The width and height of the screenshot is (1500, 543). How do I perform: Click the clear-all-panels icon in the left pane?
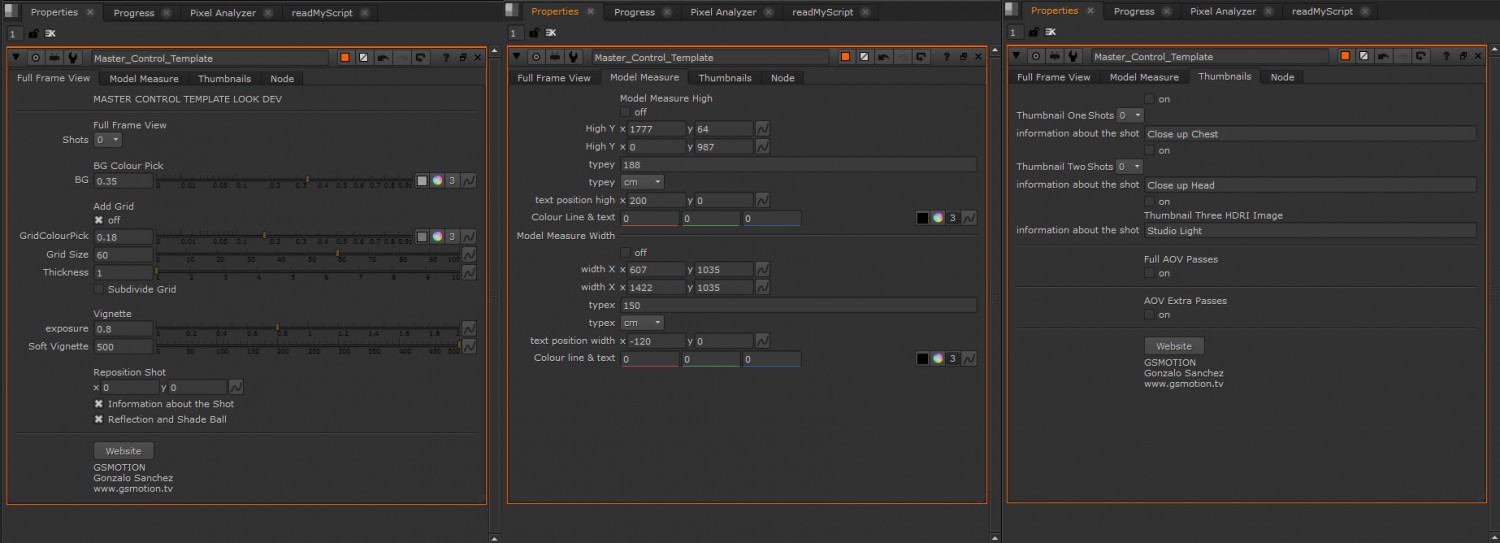[x=50, y=33]
